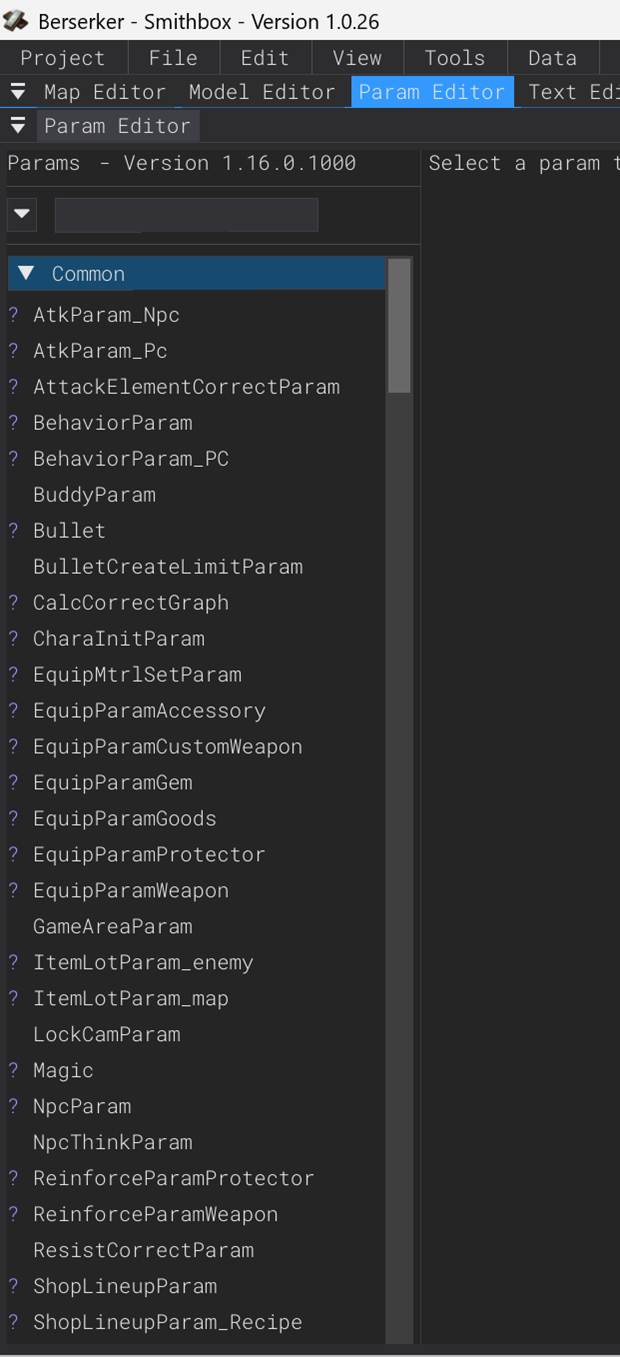Switch to the Map Editor tab
This screenshot has width=620, height=1357.
tap(105, 92)
